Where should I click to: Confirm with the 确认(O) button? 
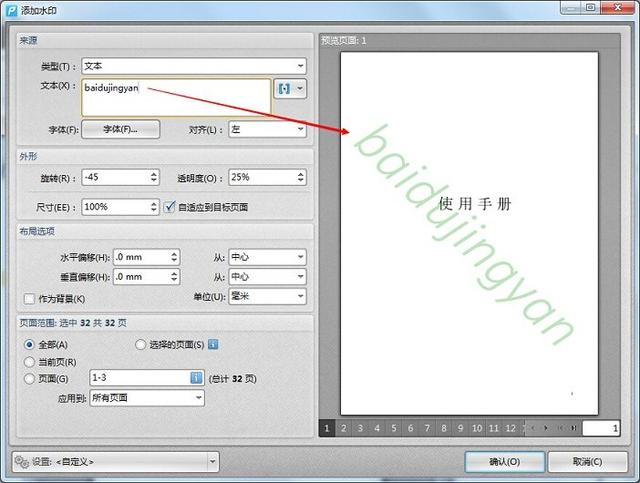pos(504,462)
